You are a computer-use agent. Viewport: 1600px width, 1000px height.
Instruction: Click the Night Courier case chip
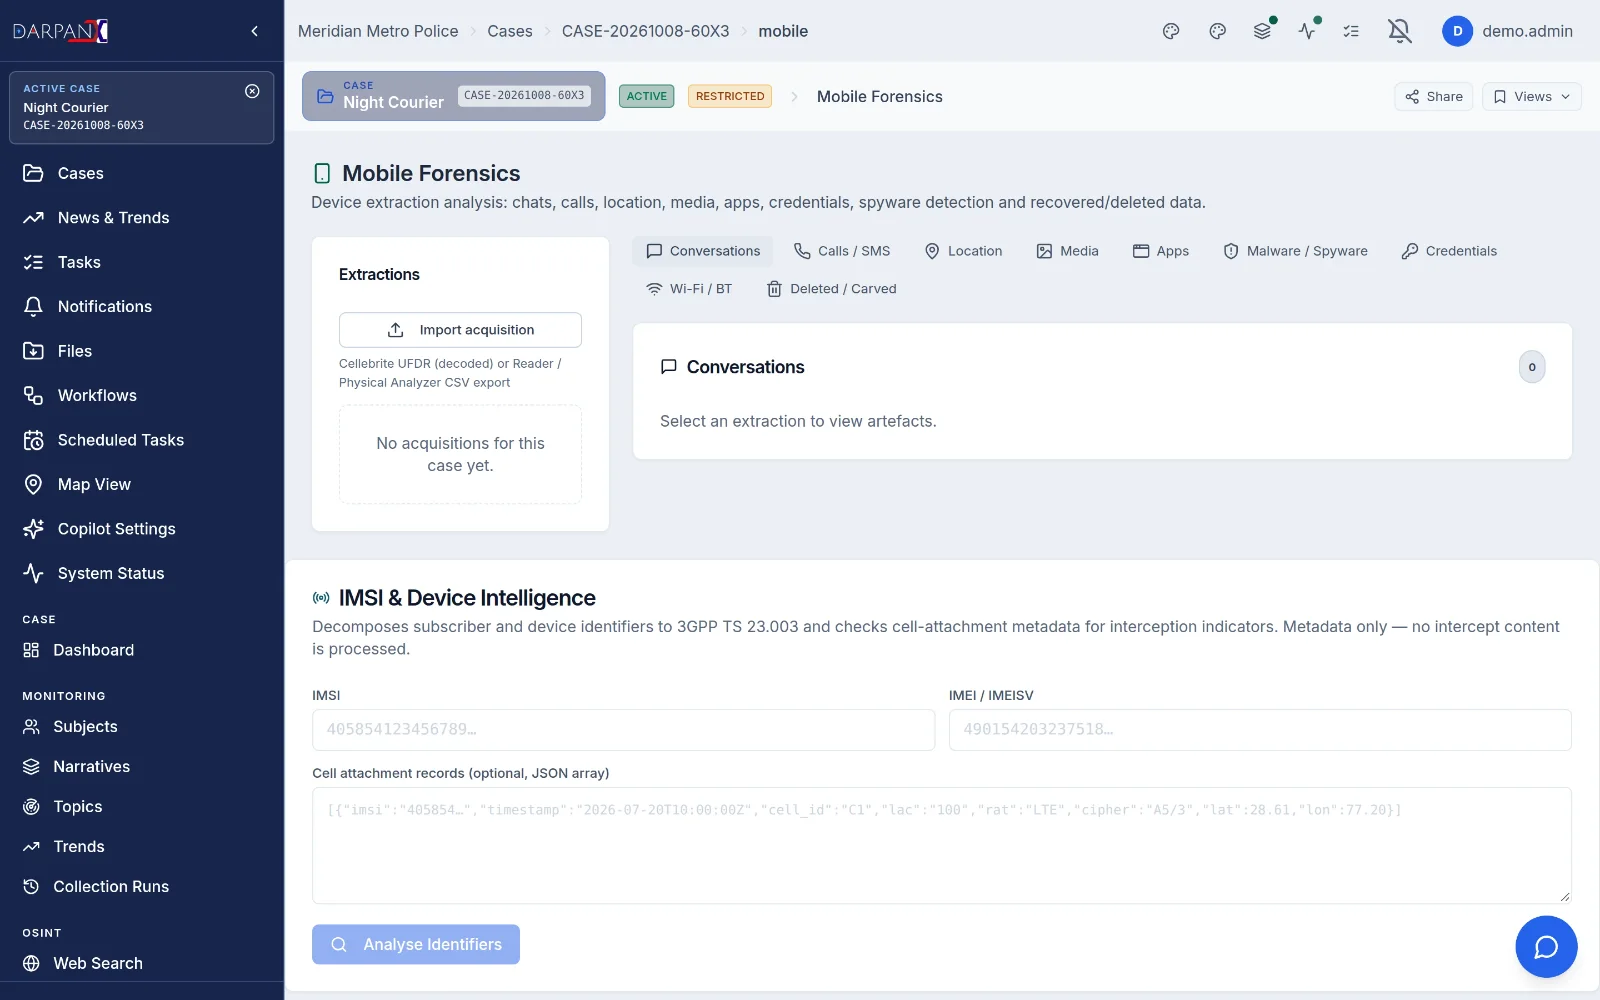[454, 96]
